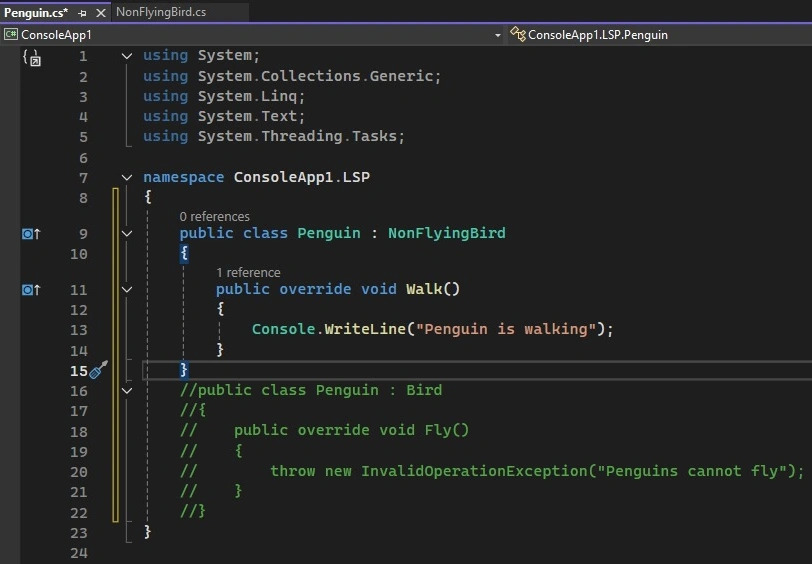Click the ConsoleApp1 C# project icon
This screenshot has height=564, width=812.
(10, 35)
